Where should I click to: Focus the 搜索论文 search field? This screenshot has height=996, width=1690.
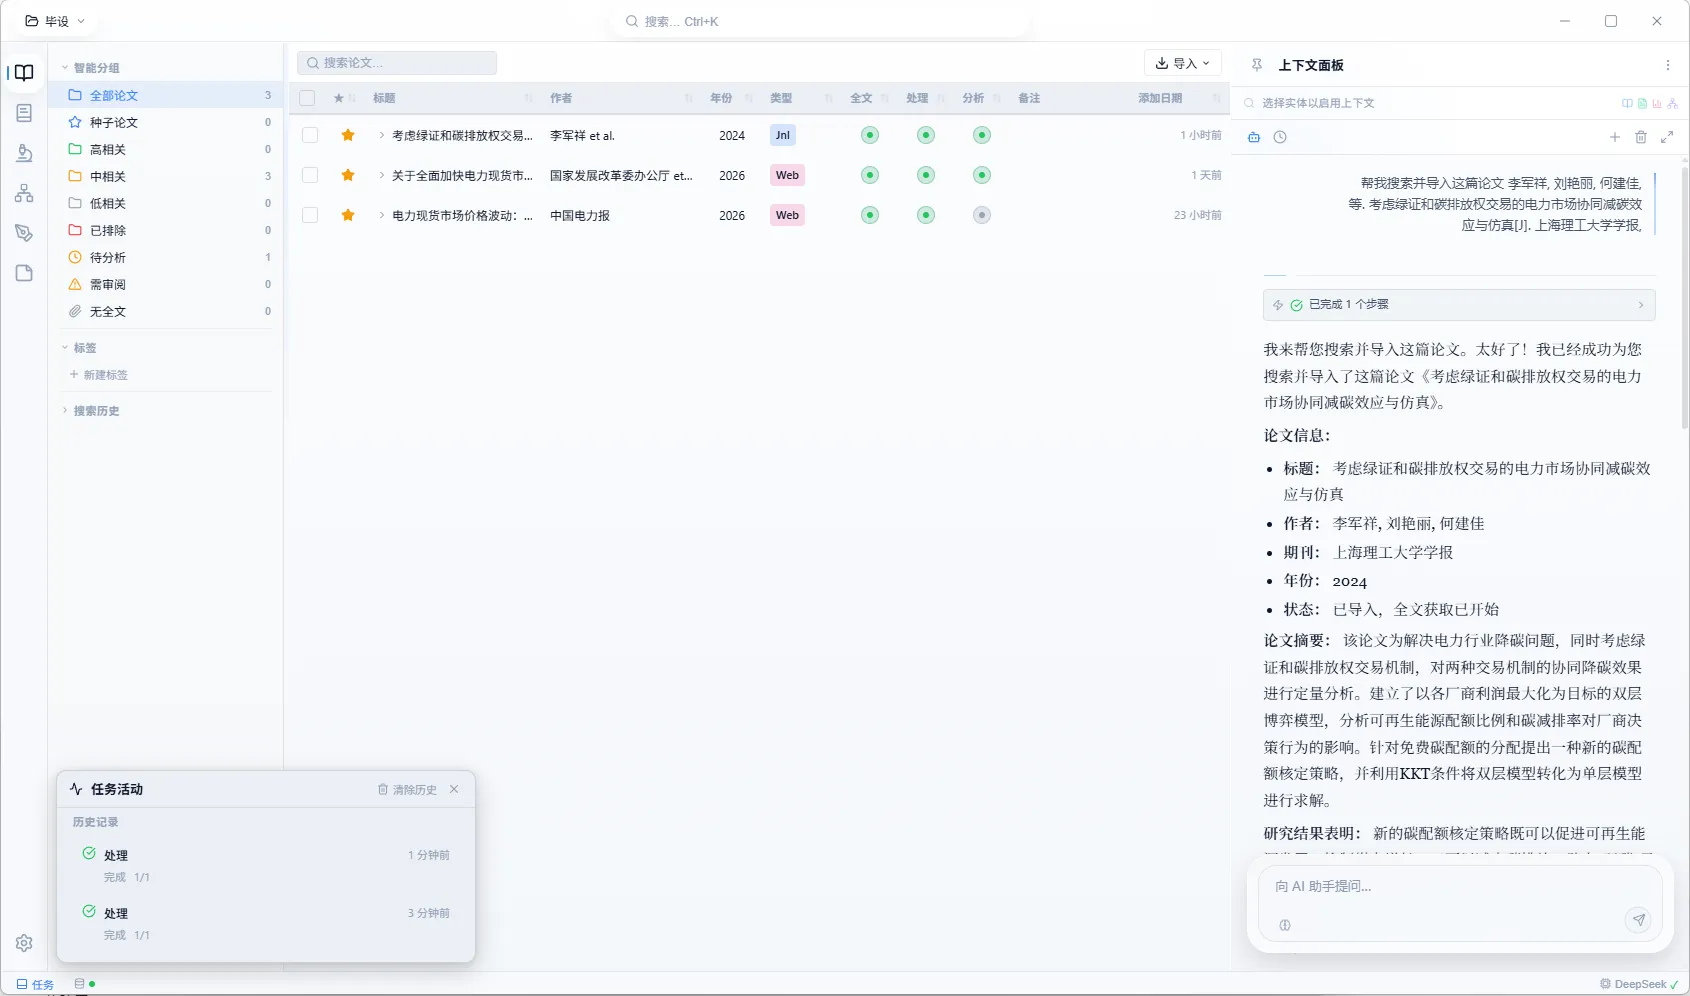coord(397,63)
